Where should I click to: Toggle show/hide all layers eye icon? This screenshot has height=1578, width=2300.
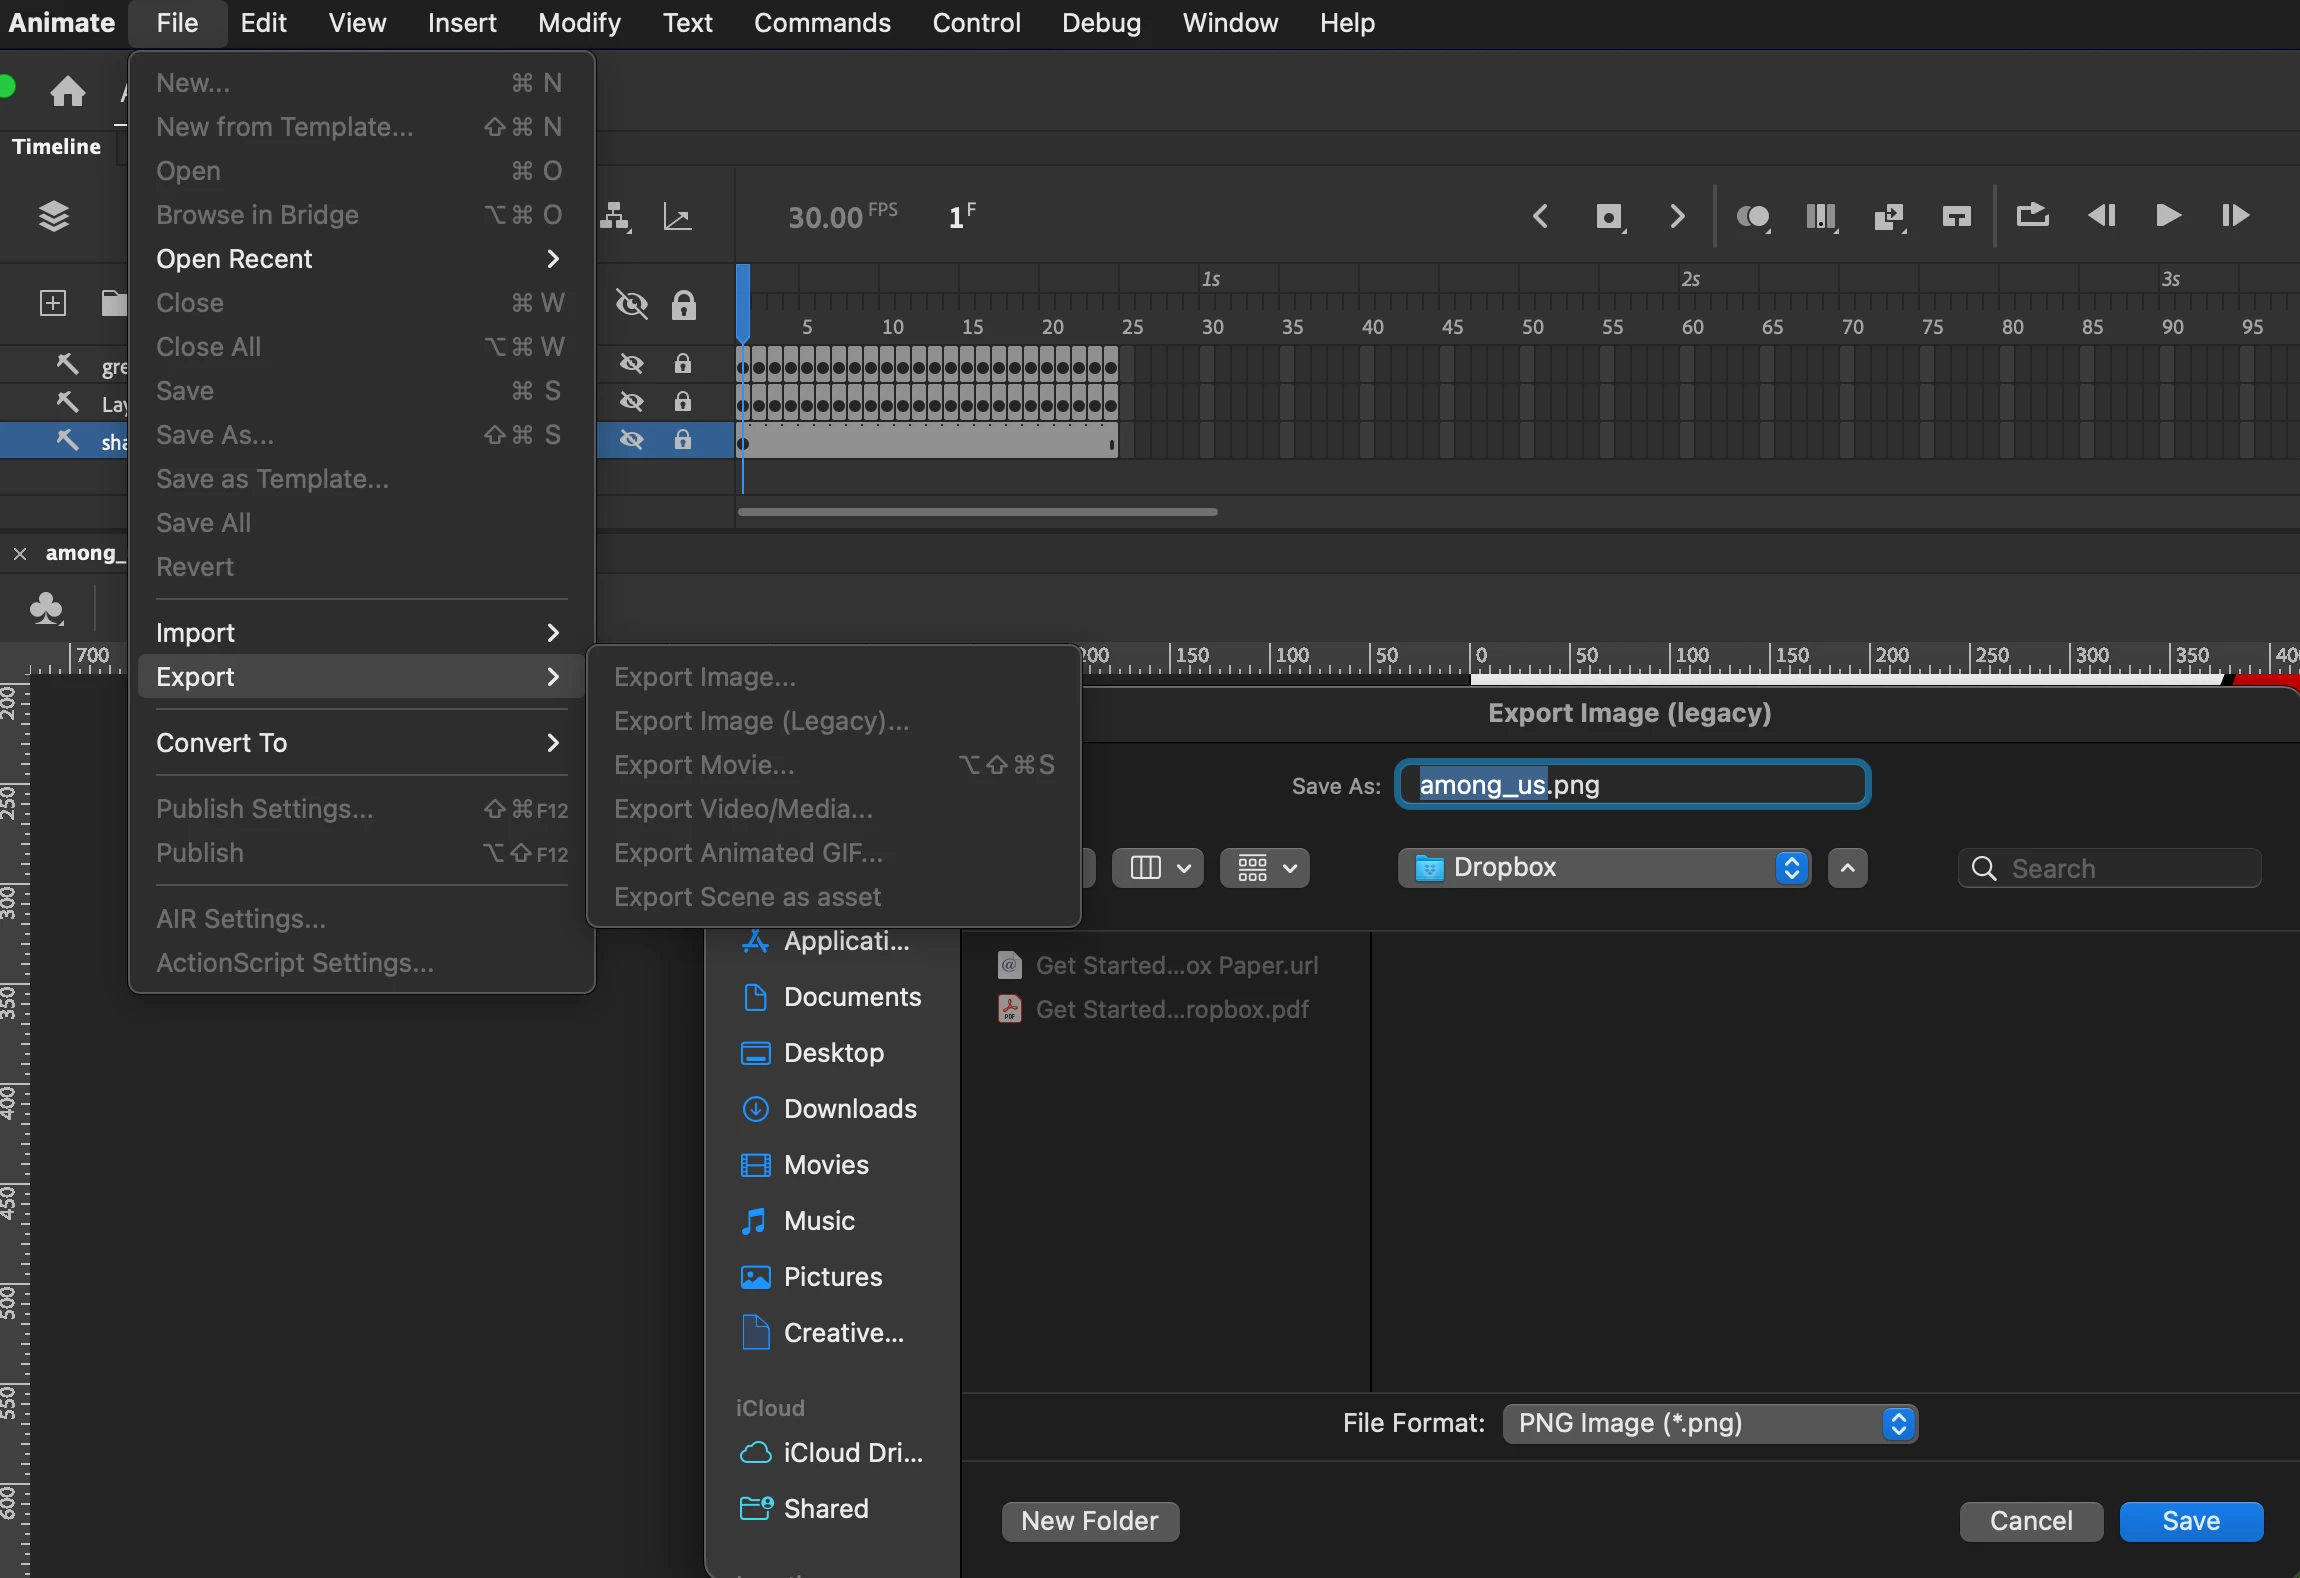click(x=631, y=304)
